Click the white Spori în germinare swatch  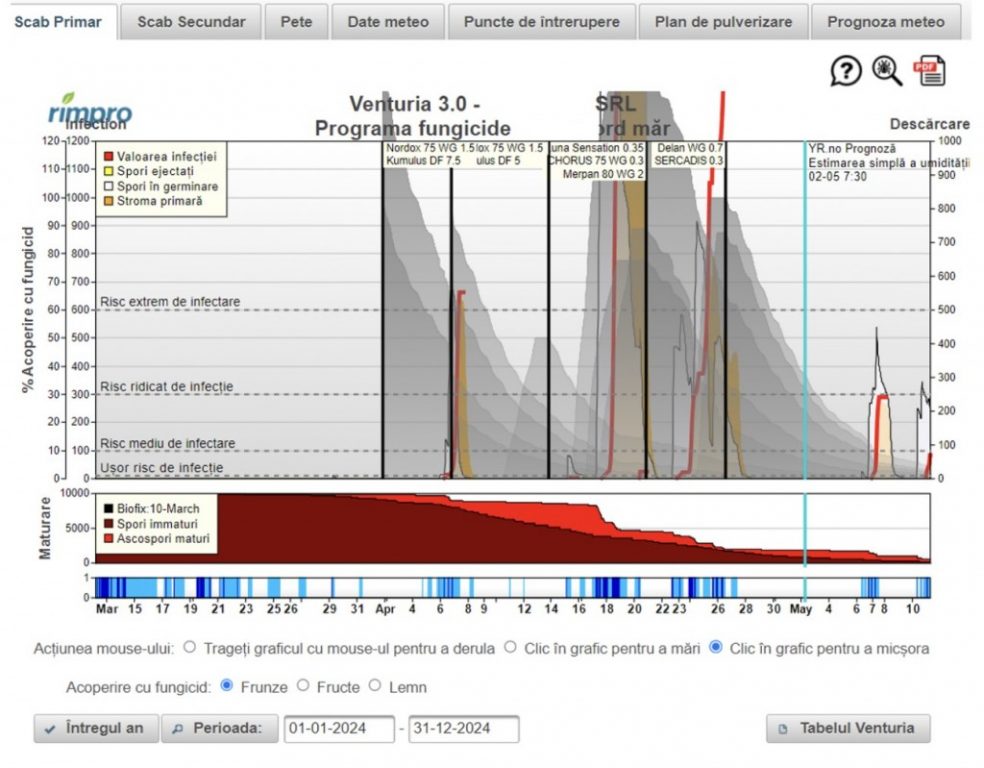(109, 186)
